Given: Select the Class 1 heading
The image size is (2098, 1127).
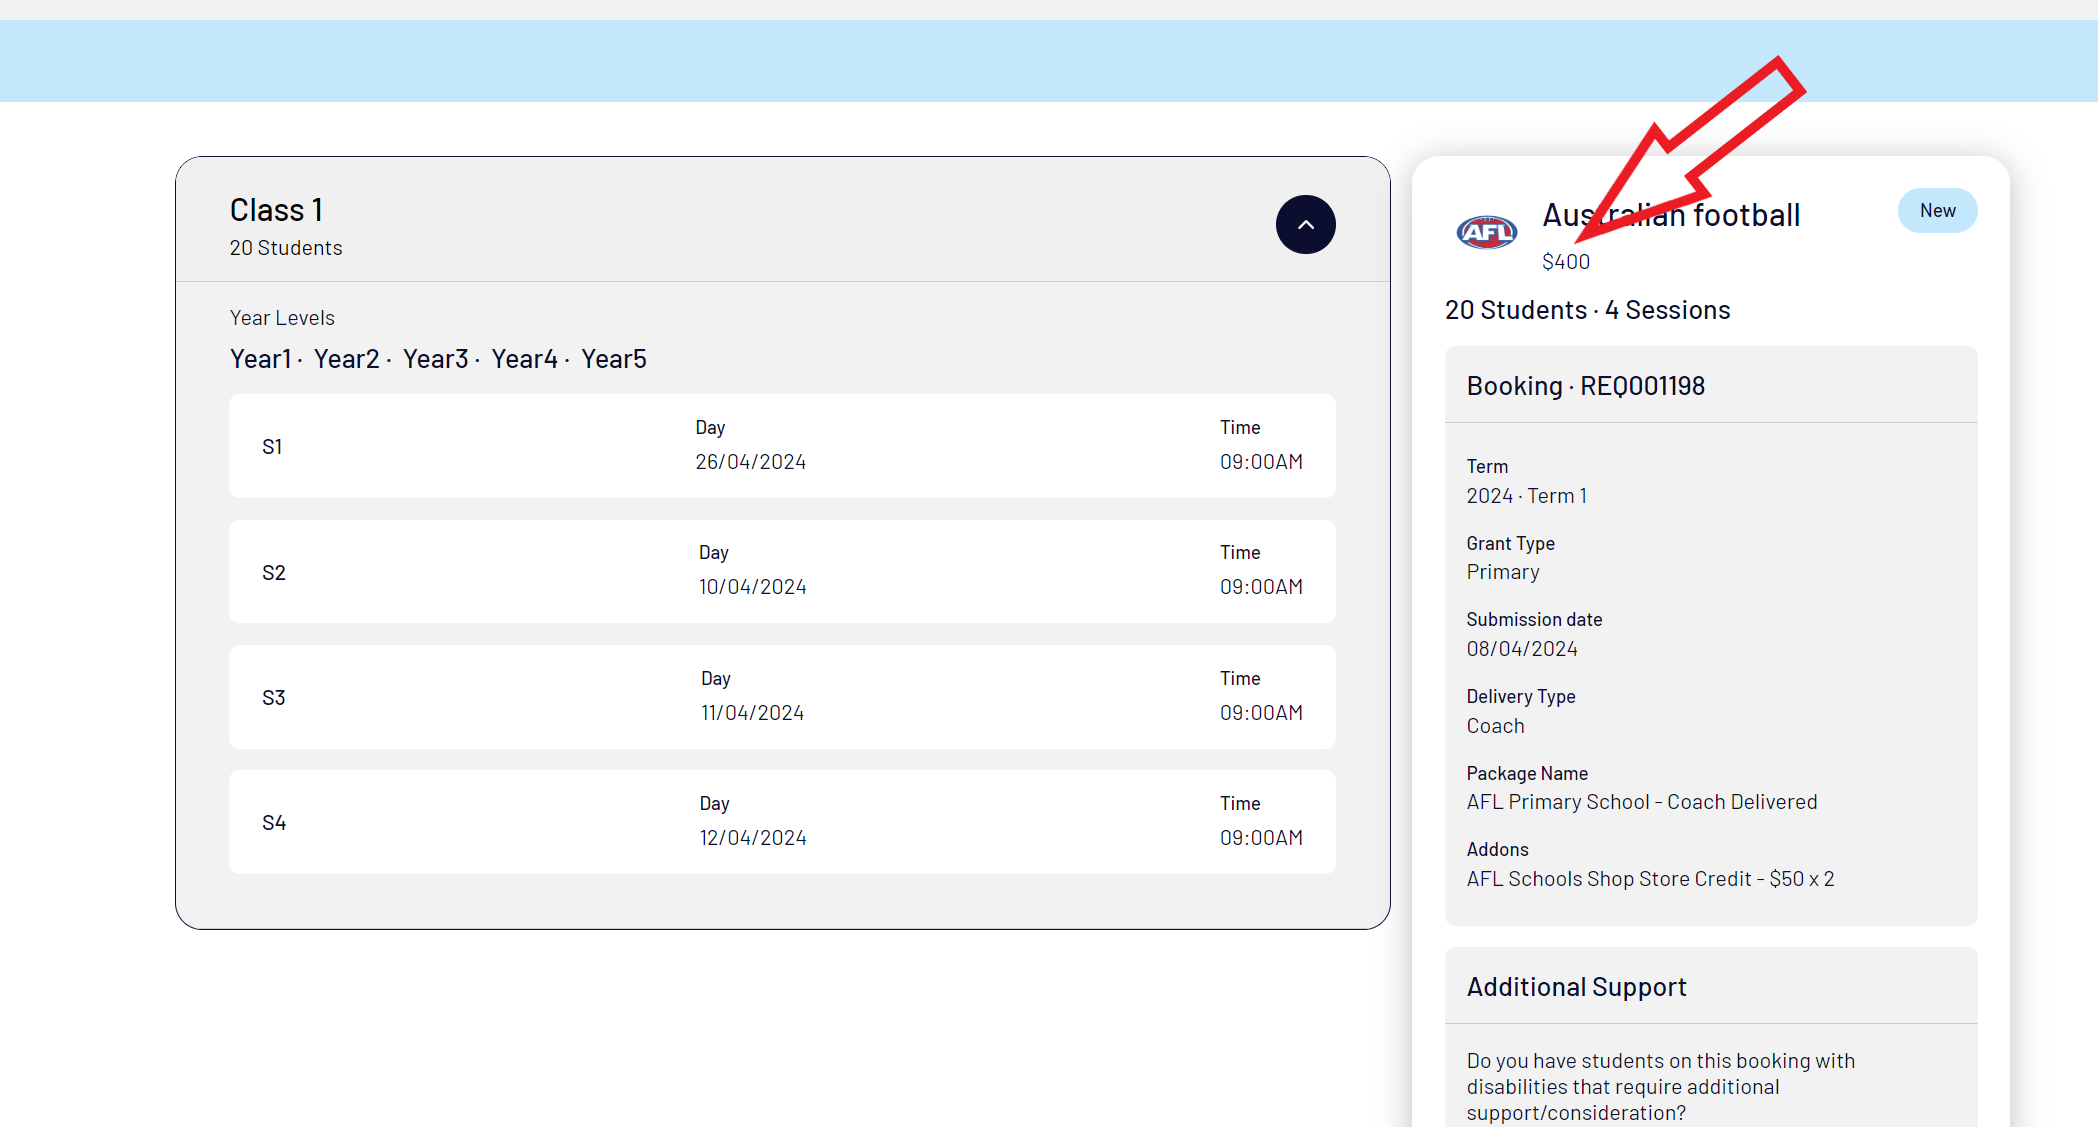Looking at the screenshot, I should 276,210.
